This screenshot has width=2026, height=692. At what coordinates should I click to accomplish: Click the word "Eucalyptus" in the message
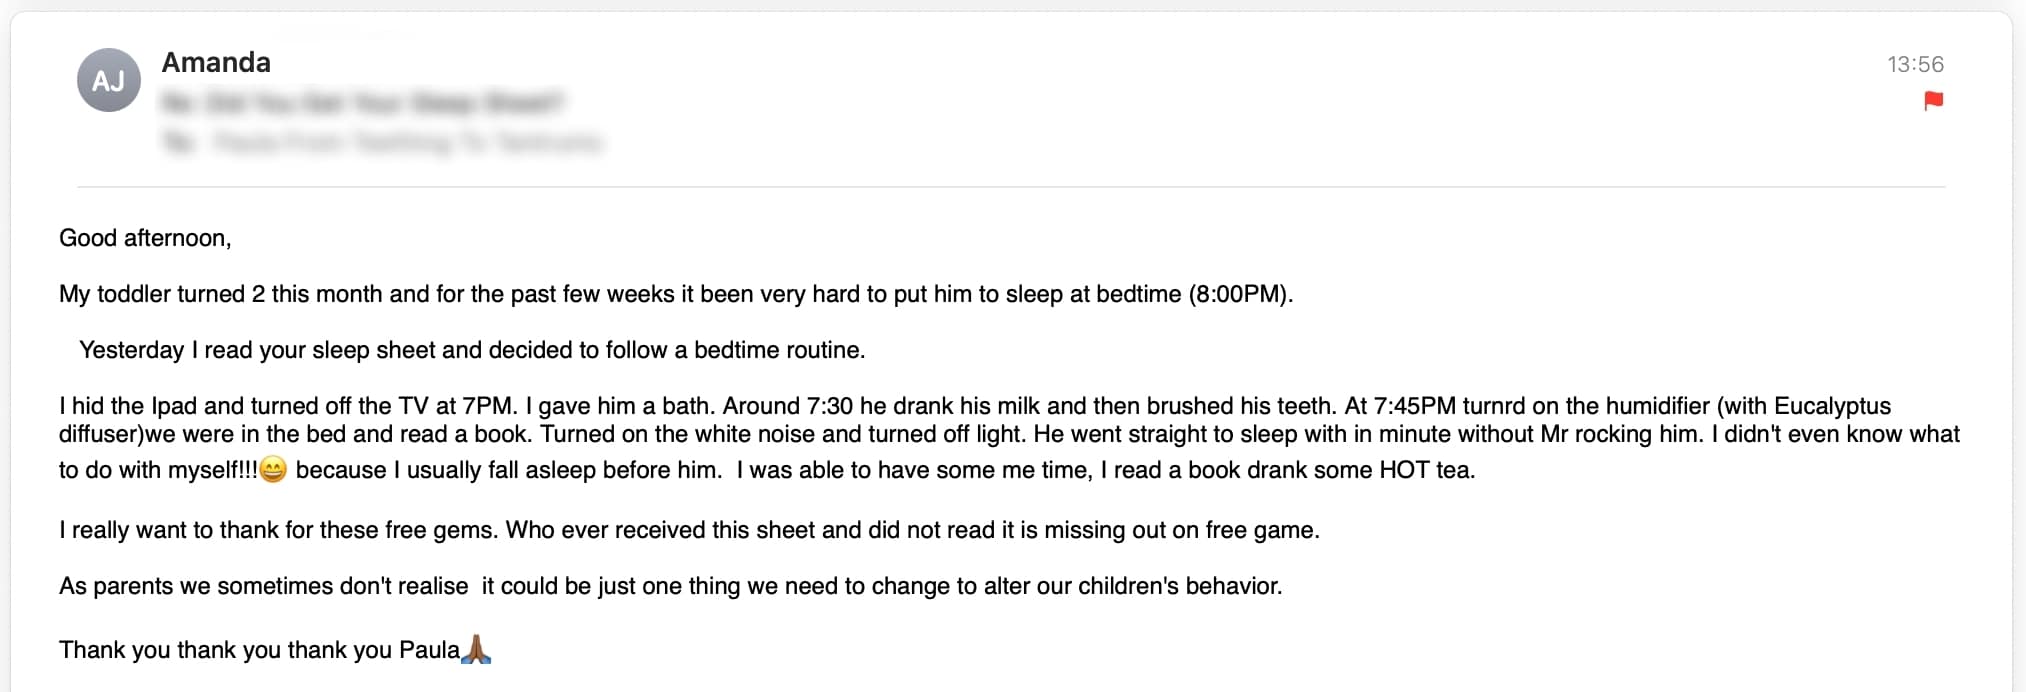pos(1832,406)
